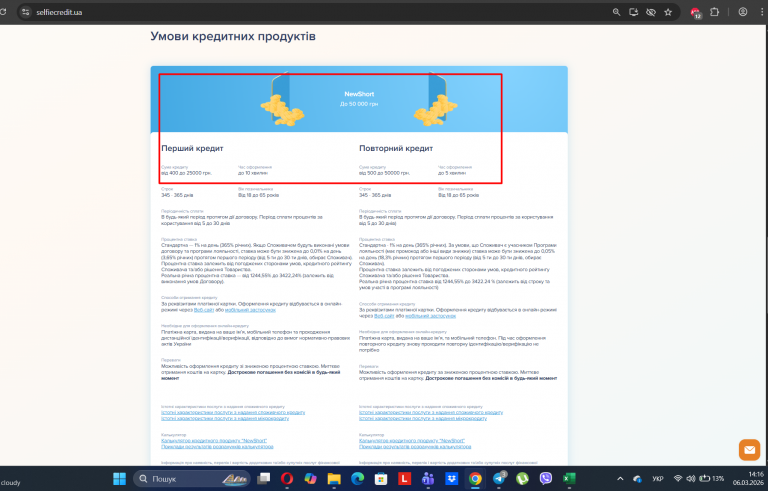This screenshot has width=768, height=491.
Task: Click the battery 13% indicator
Action: click(x=712, y=479)
